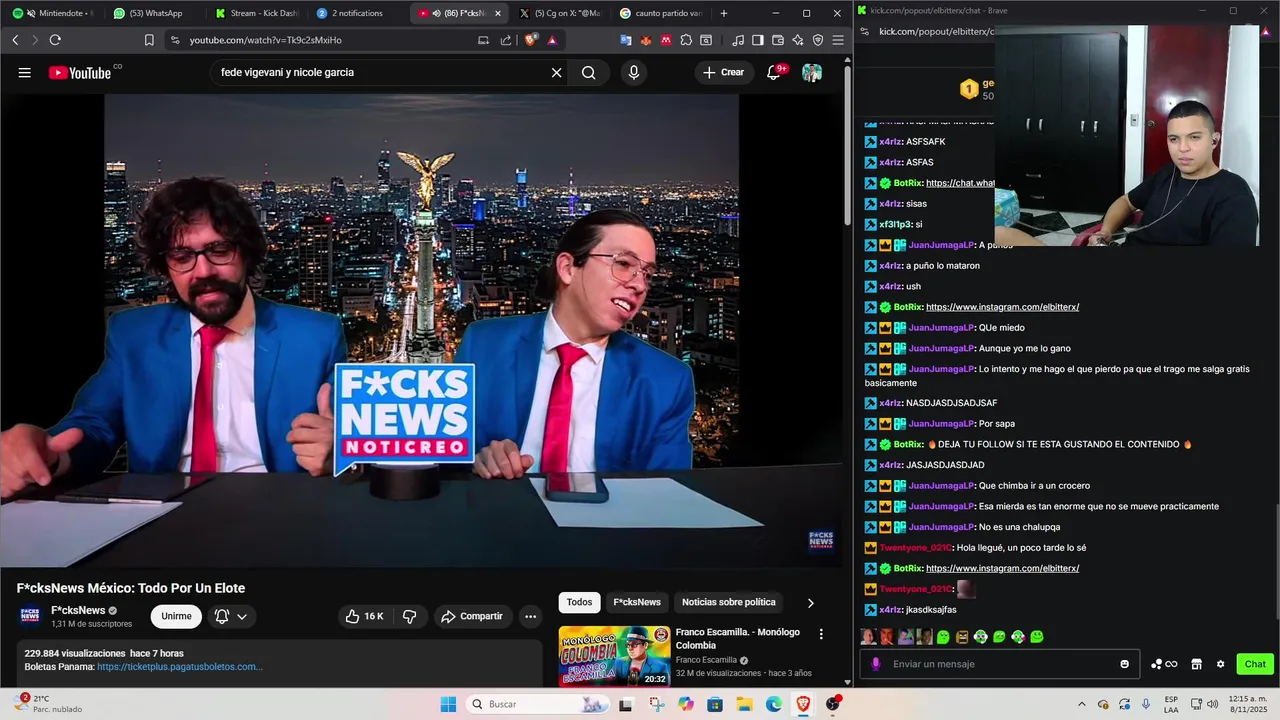Click Enviar un mensaje chat field

[1000, 664]
